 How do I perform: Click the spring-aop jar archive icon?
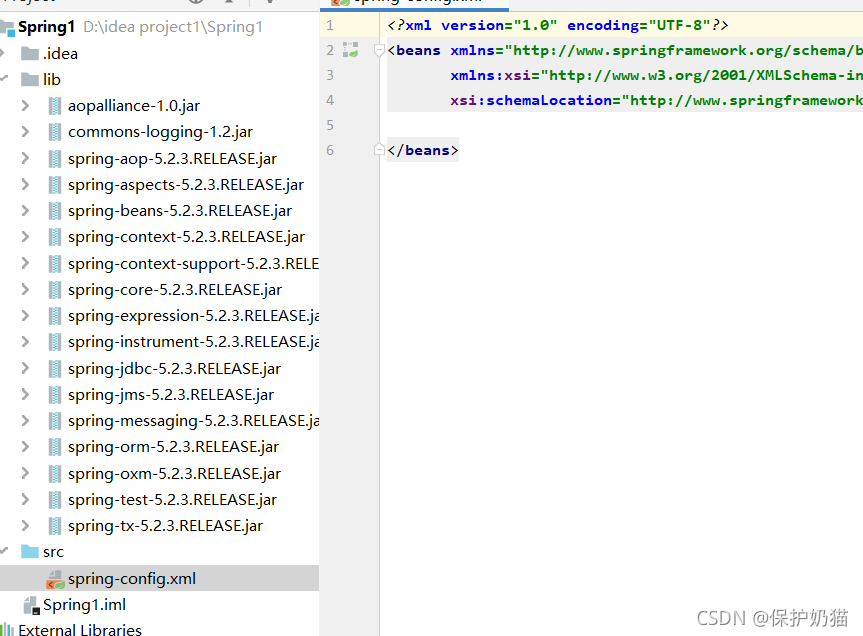pos(54,158)
